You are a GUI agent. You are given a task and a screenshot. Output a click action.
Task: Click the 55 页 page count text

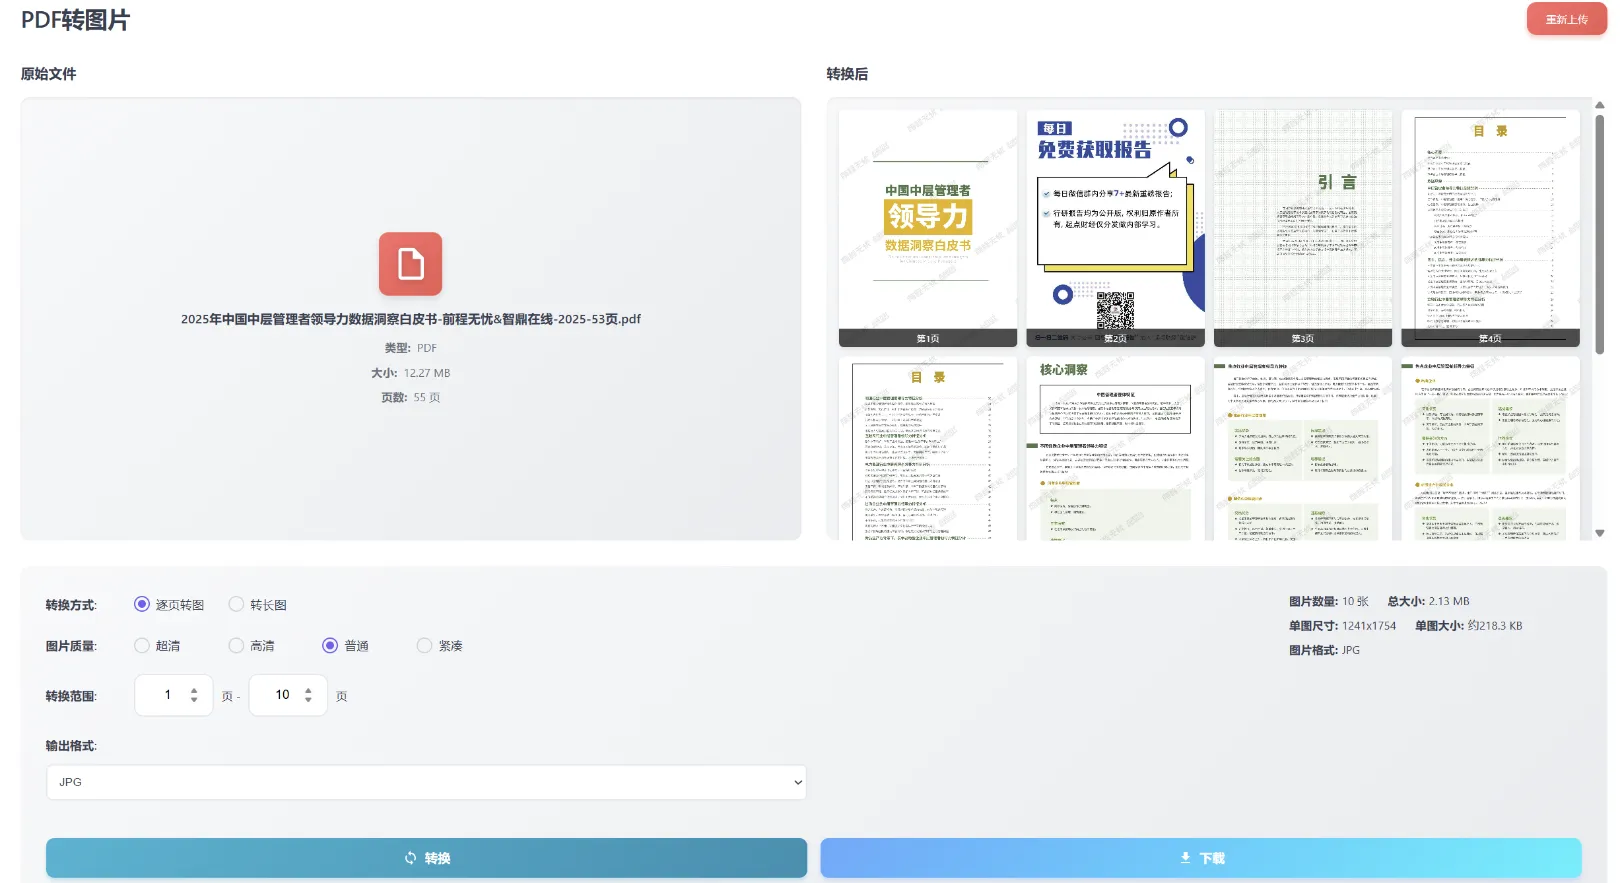pos(427,397)
